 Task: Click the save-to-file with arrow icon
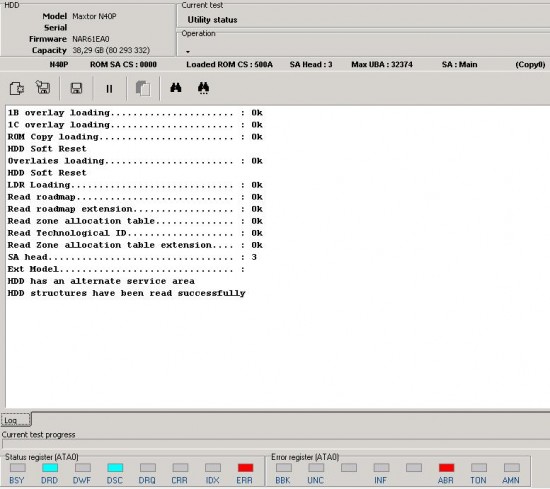pyautogui.click(x=43, y=88)
